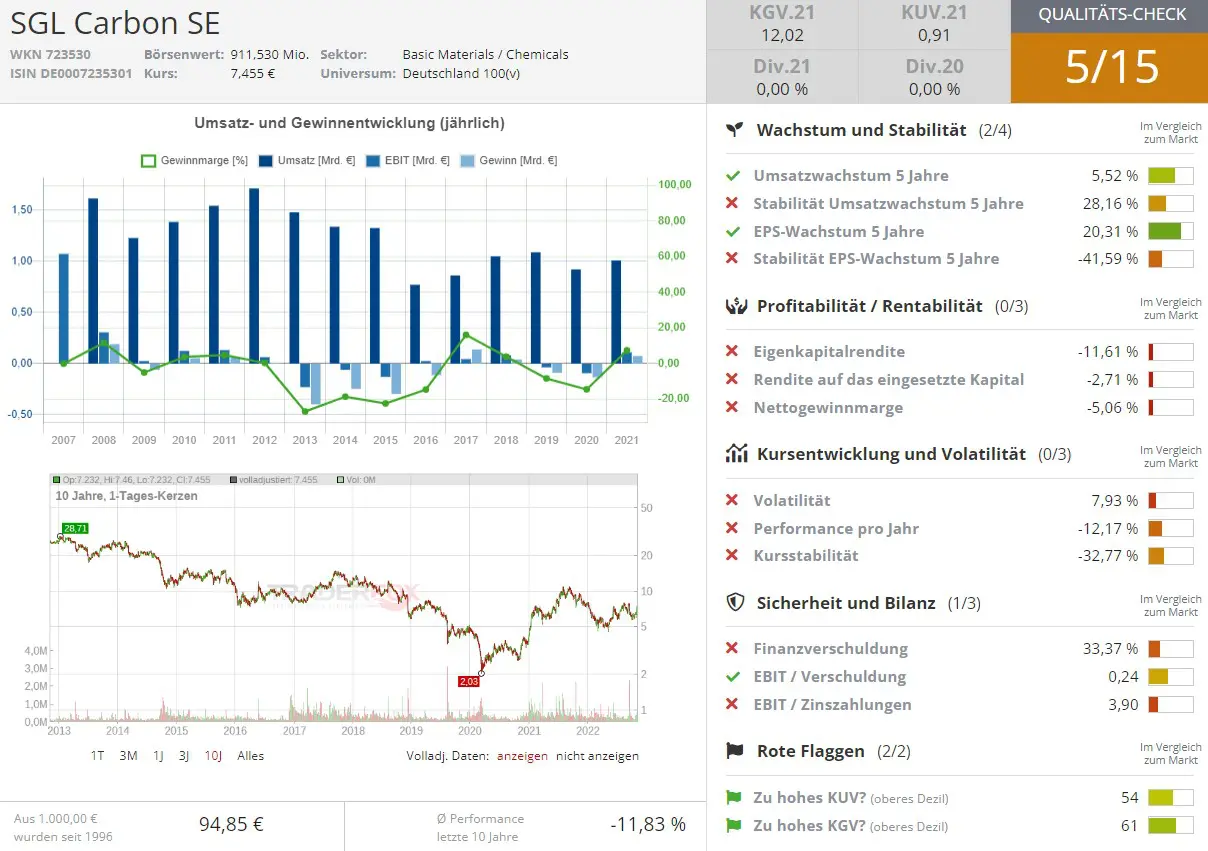Click the red X next to Eigenkapitalrendite
This screenshot has width=1208, height=851.
click(x=733, y=352)
